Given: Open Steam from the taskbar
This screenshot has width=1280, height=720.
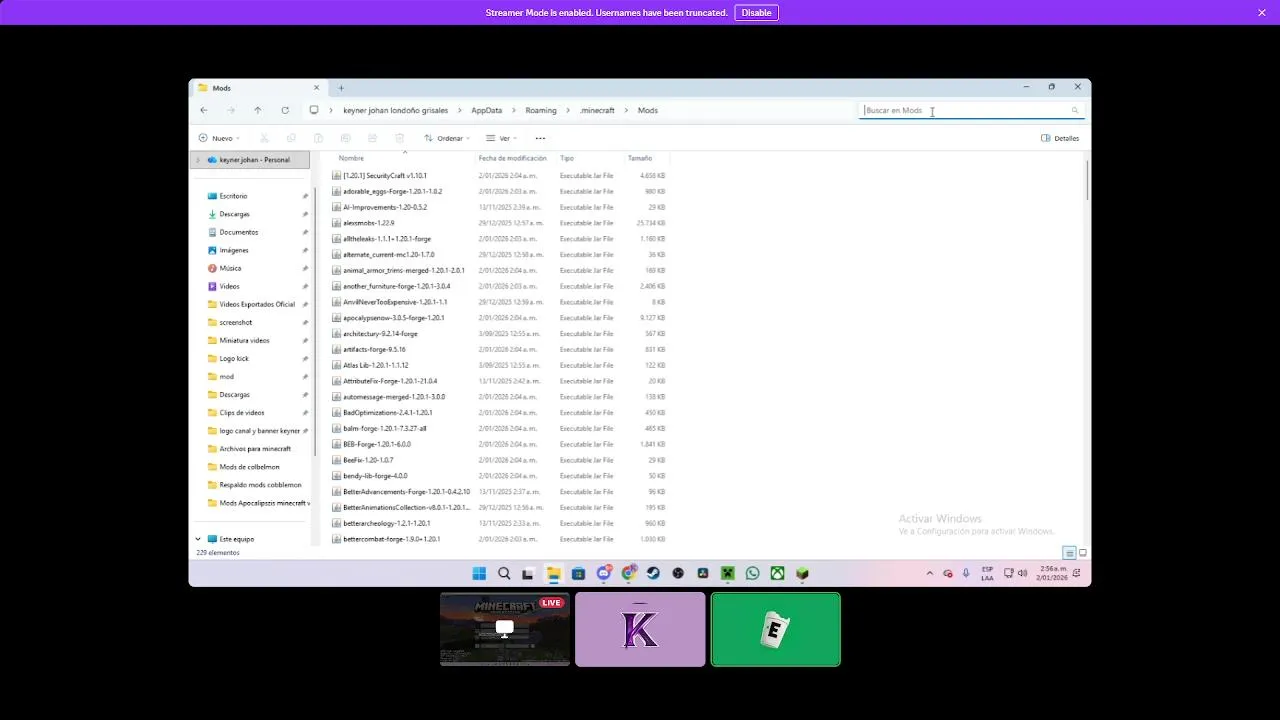Looking at the screenshot, I should [x=653, y=573].
